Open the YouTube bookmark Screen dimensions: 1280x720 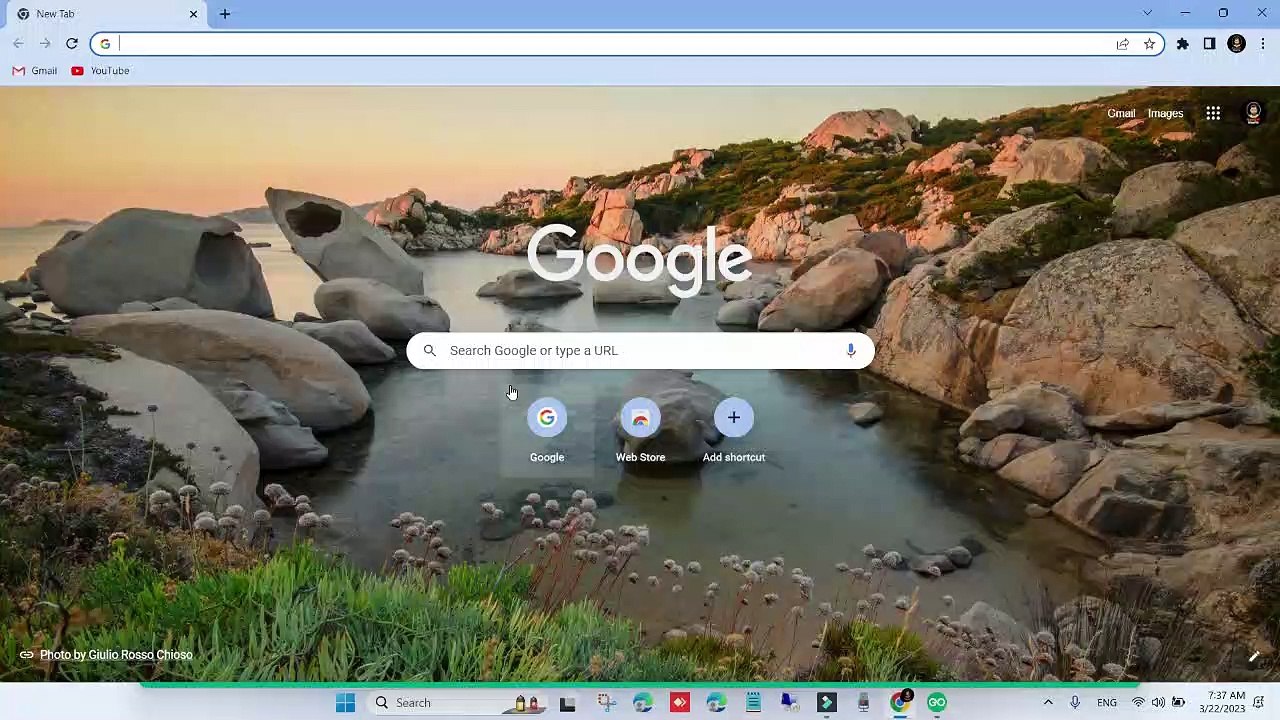point(101,71)
